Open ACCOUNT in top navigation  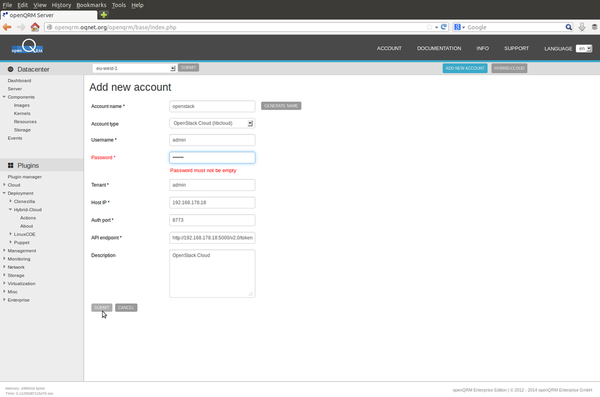tap(389, 48)
